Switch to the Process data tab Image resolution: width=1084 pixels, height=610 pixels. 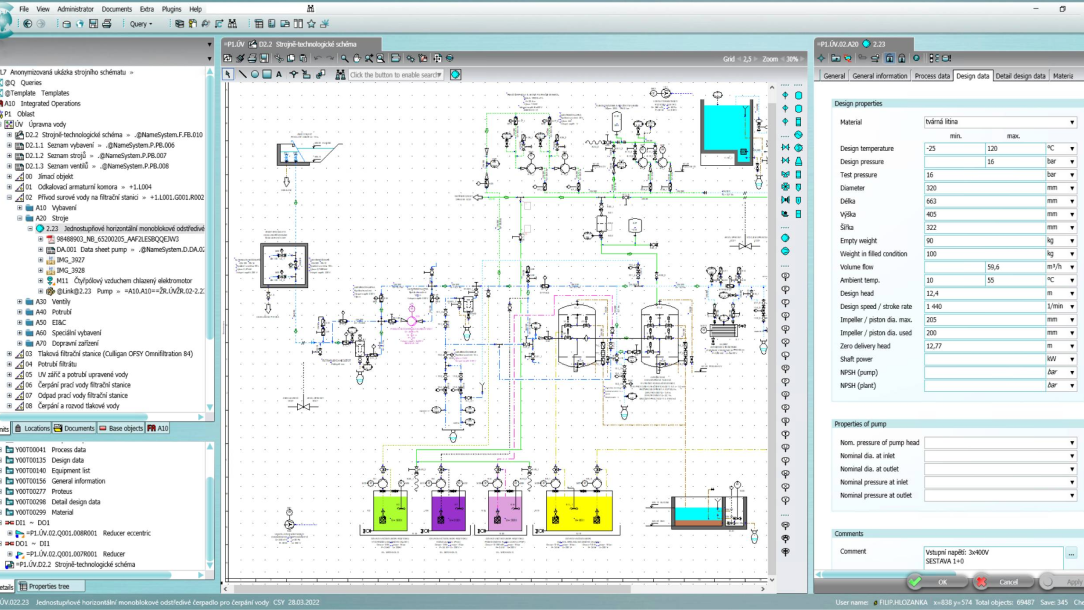tap(931, 76)
